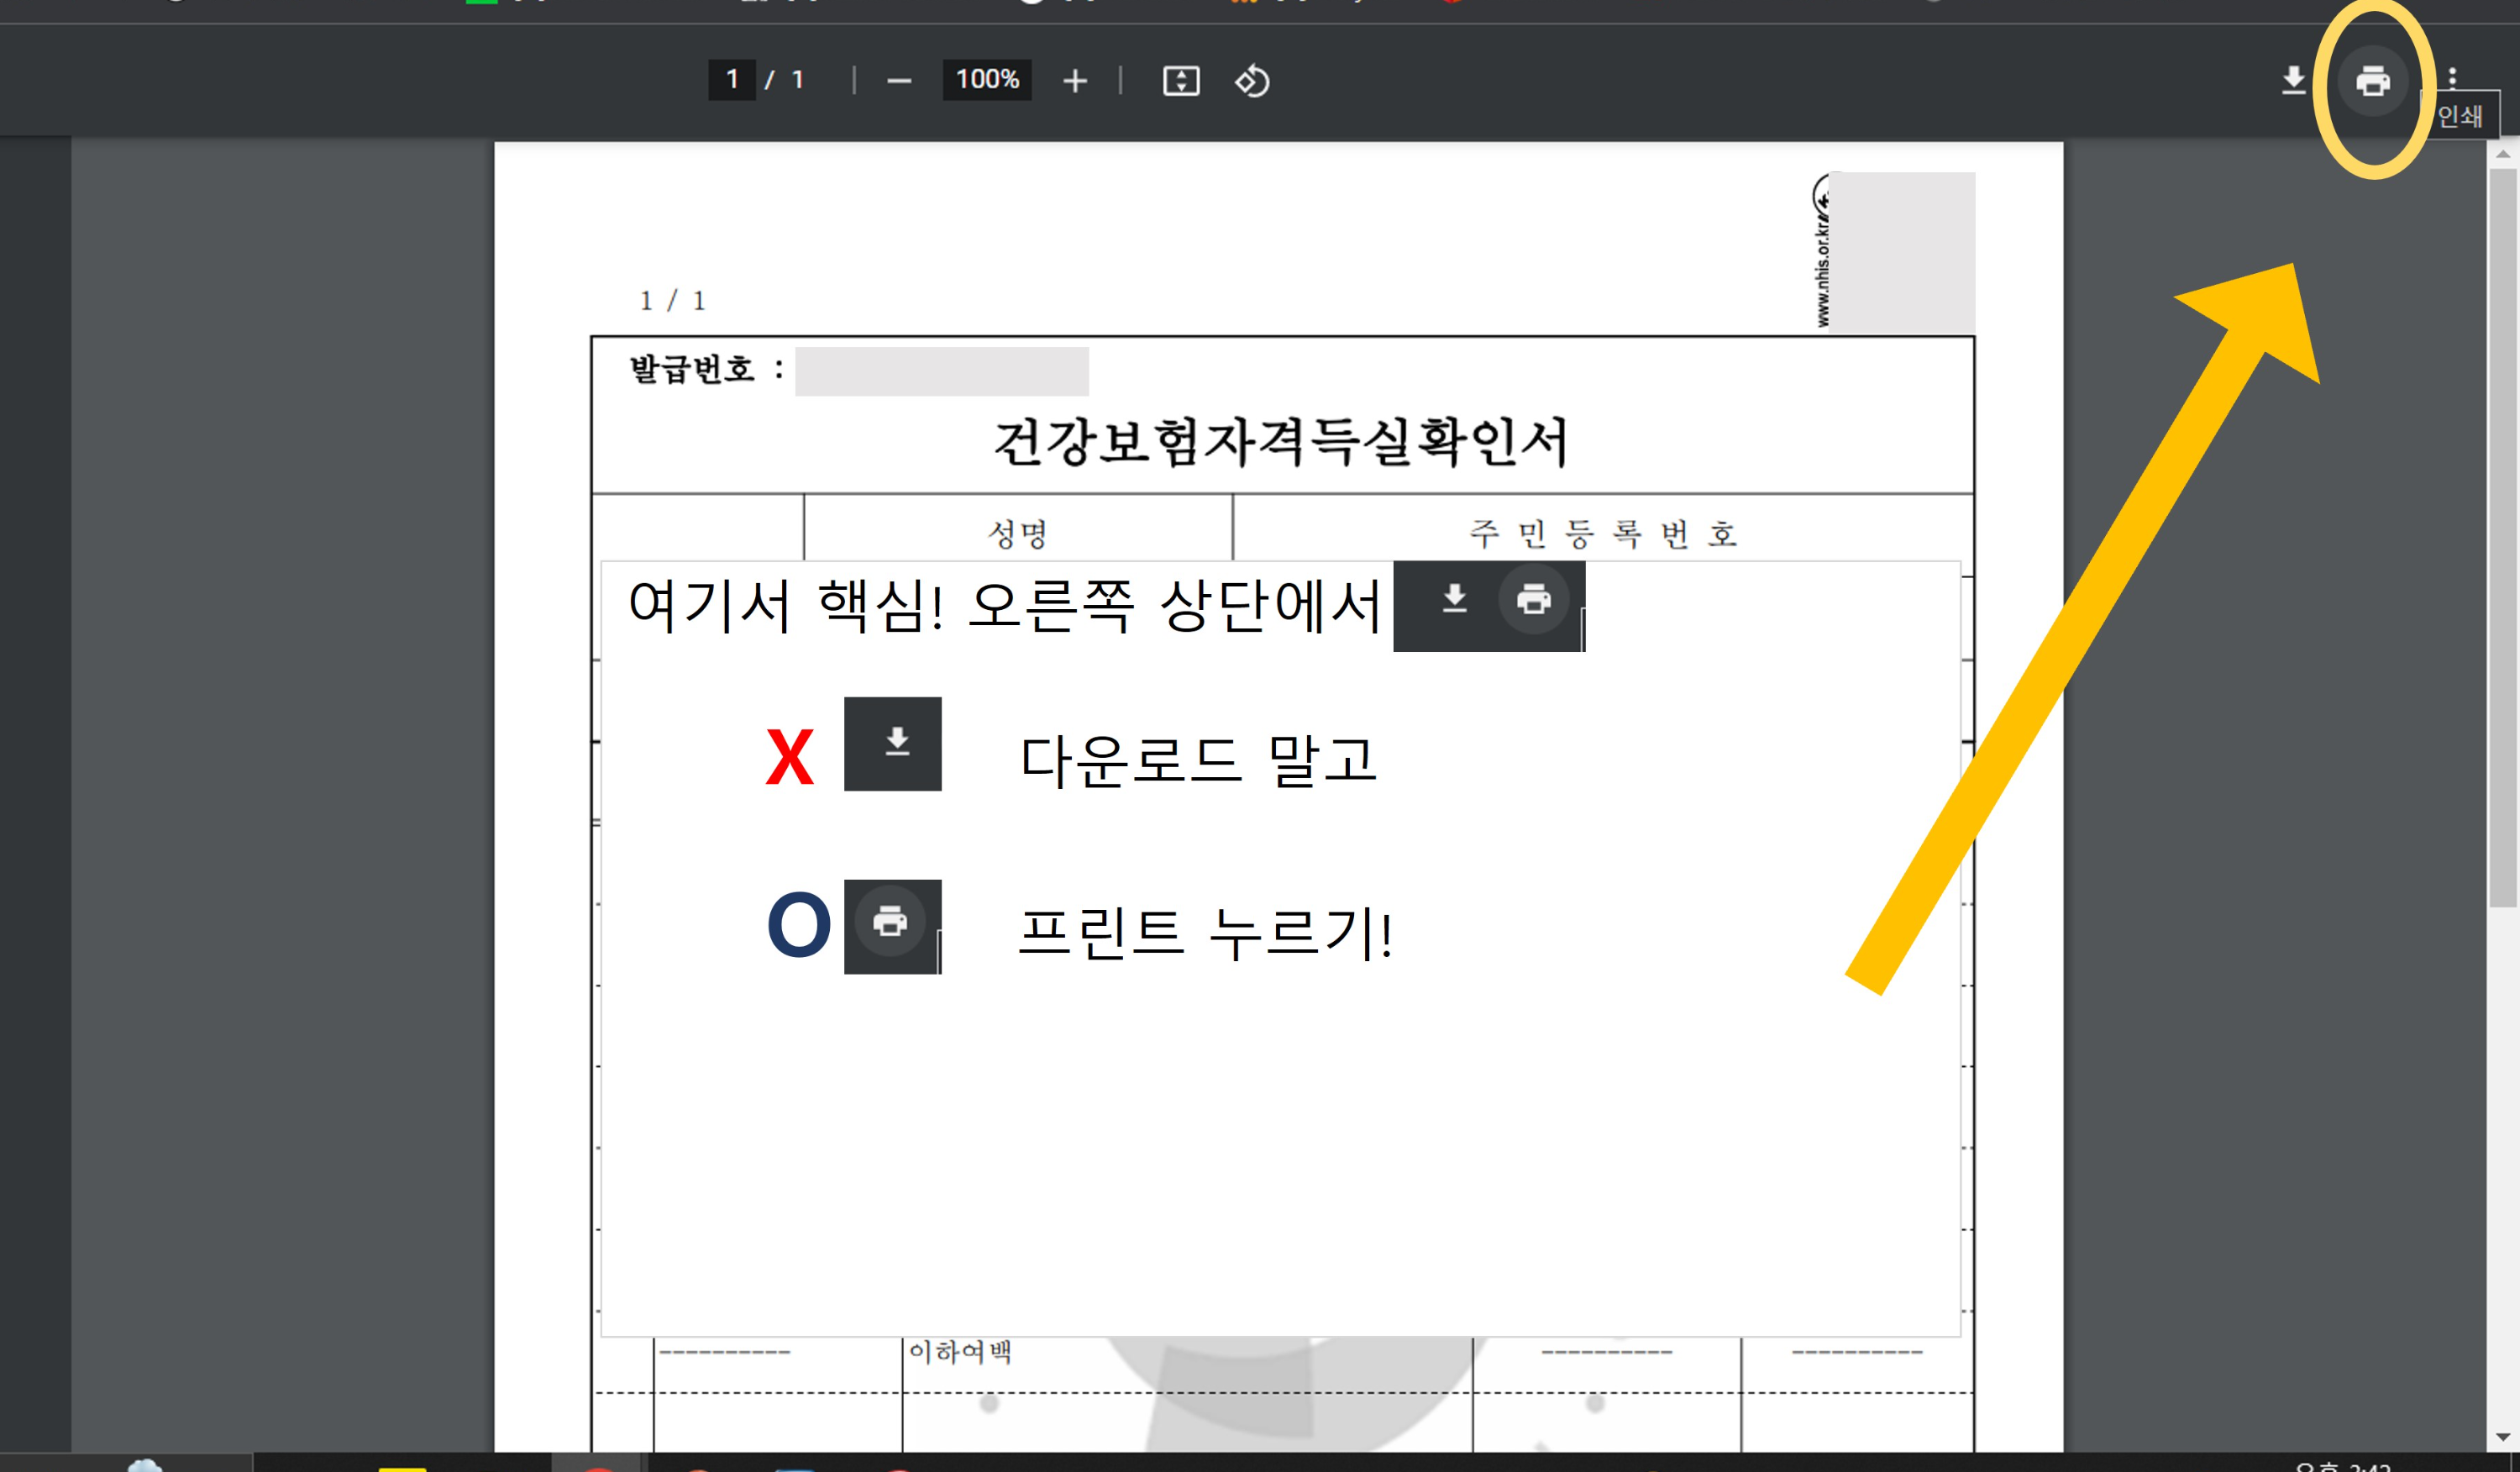Rotate the document counterclockwise
2520x1472 pixels.
coord(1252,81)
